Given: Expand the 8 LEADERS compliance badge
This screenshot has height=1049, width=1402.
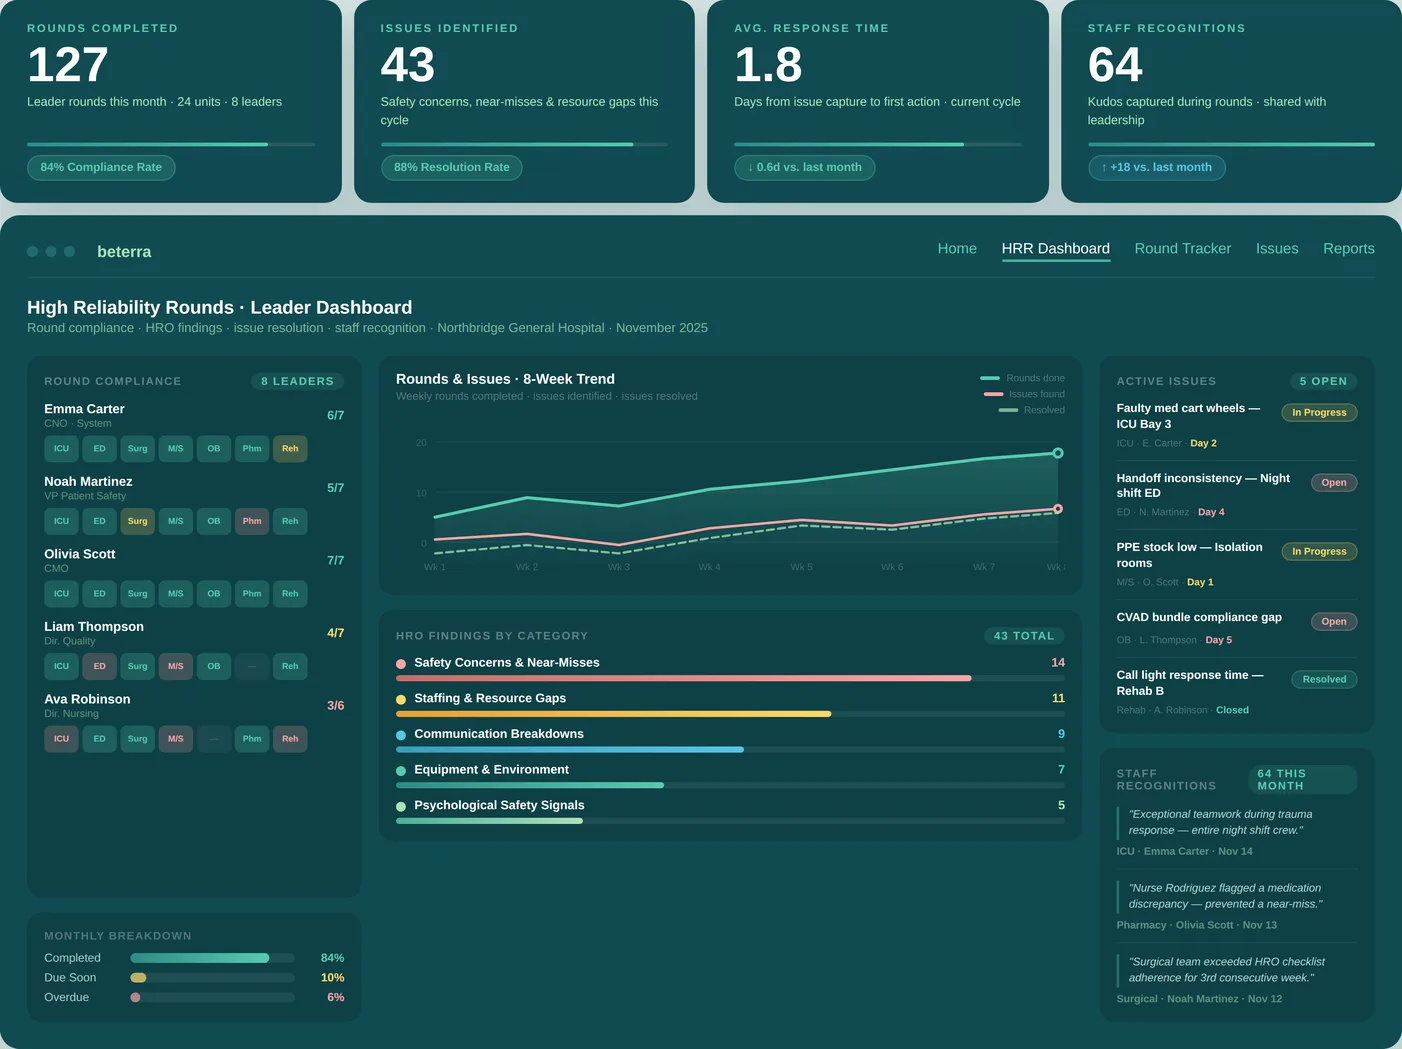Looking at the screenshot, I should [x=298, y=381].
